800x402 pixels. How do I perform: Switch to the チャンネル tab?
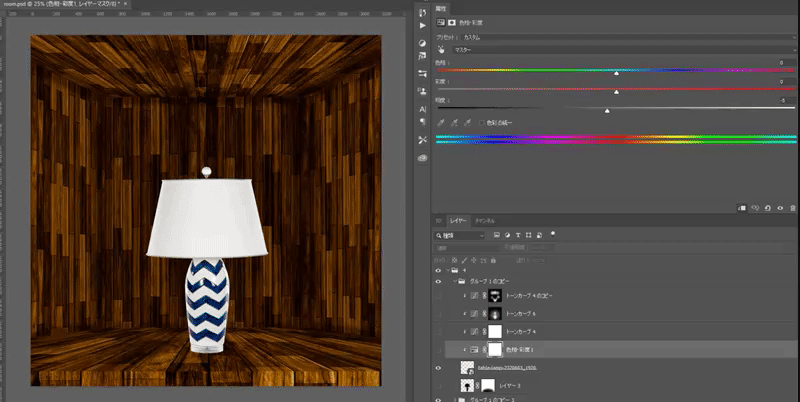485,220
